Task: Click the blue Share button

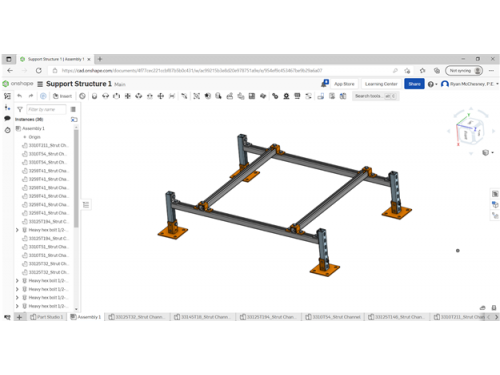Action: 414,84
